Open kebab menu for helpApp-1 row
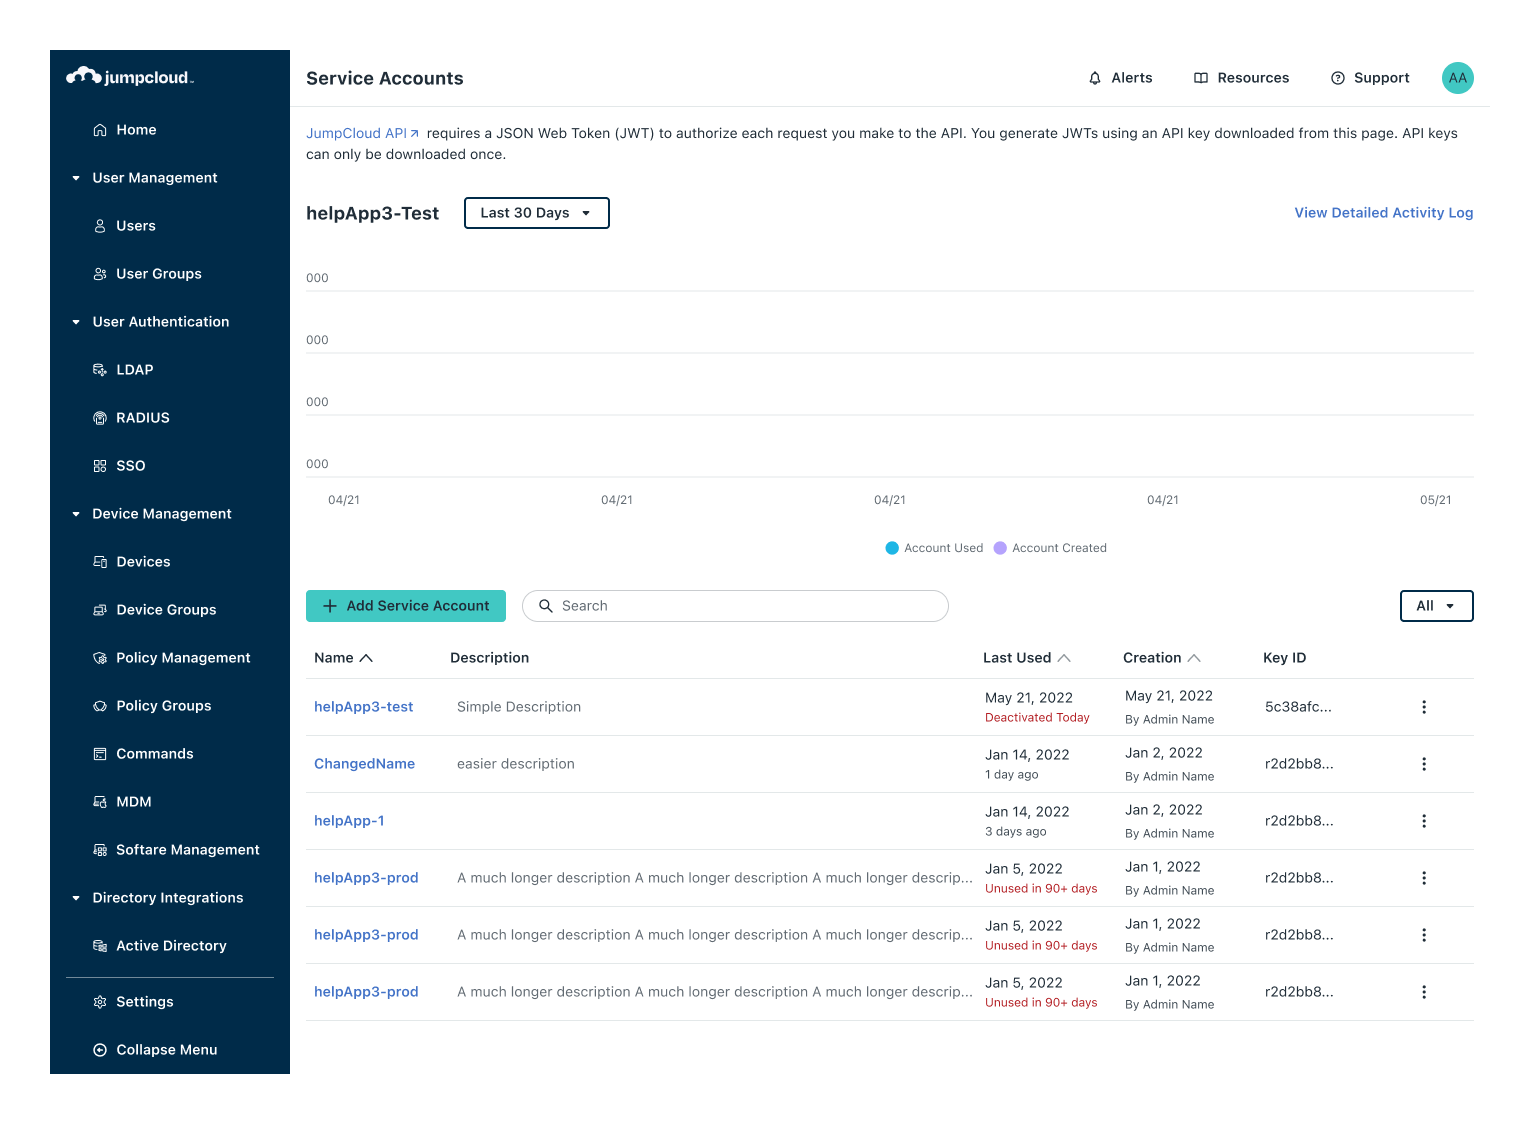 tap(1424, 821)
